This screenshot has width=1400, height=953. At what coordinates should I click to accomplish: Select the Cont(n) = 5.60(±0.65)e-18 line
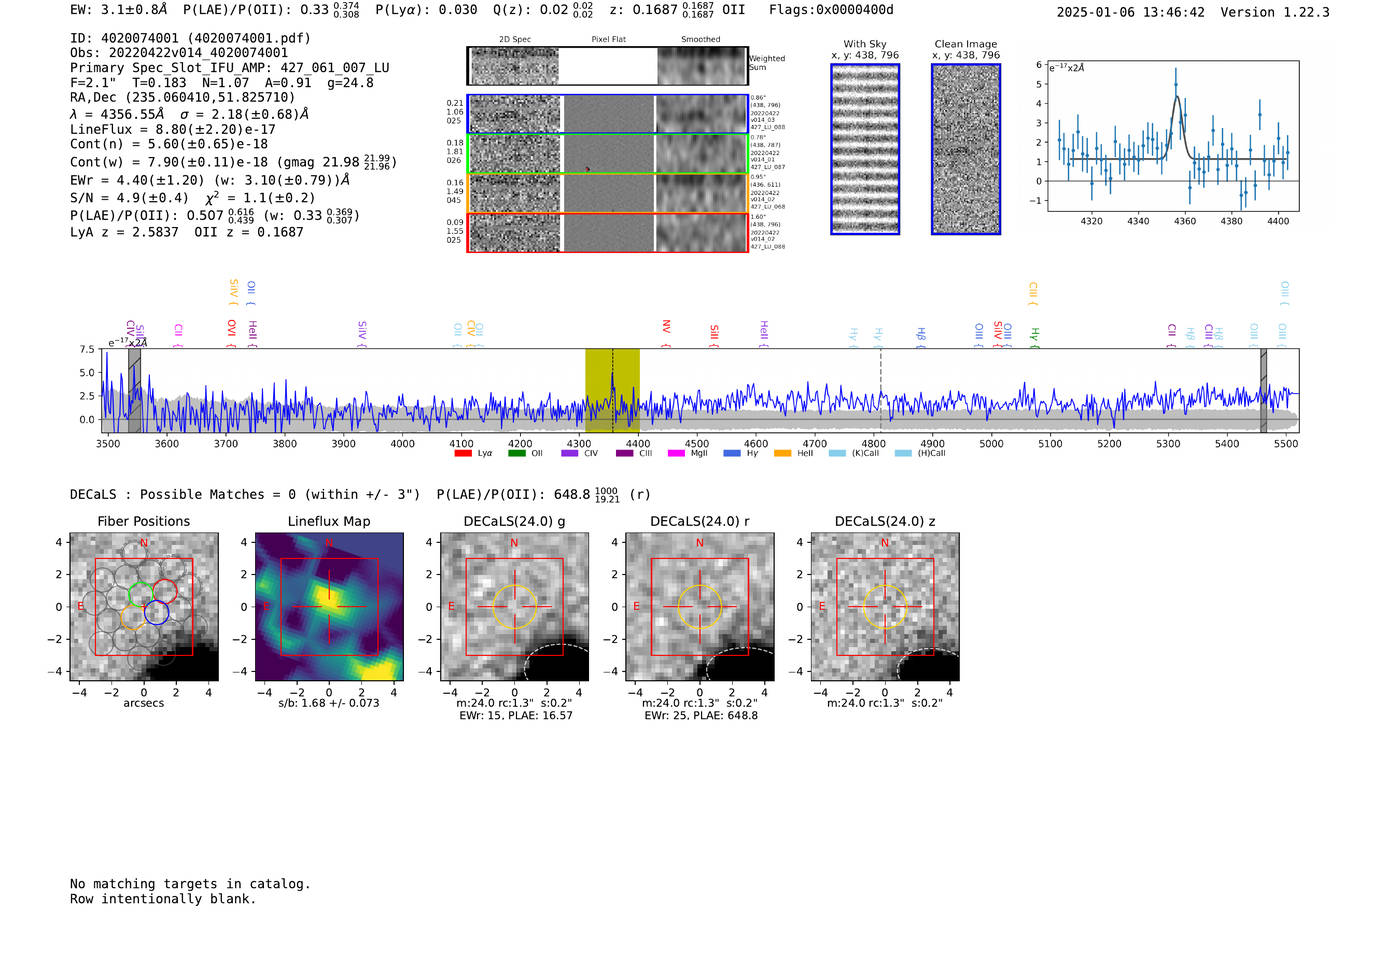[x=169, y=144]
